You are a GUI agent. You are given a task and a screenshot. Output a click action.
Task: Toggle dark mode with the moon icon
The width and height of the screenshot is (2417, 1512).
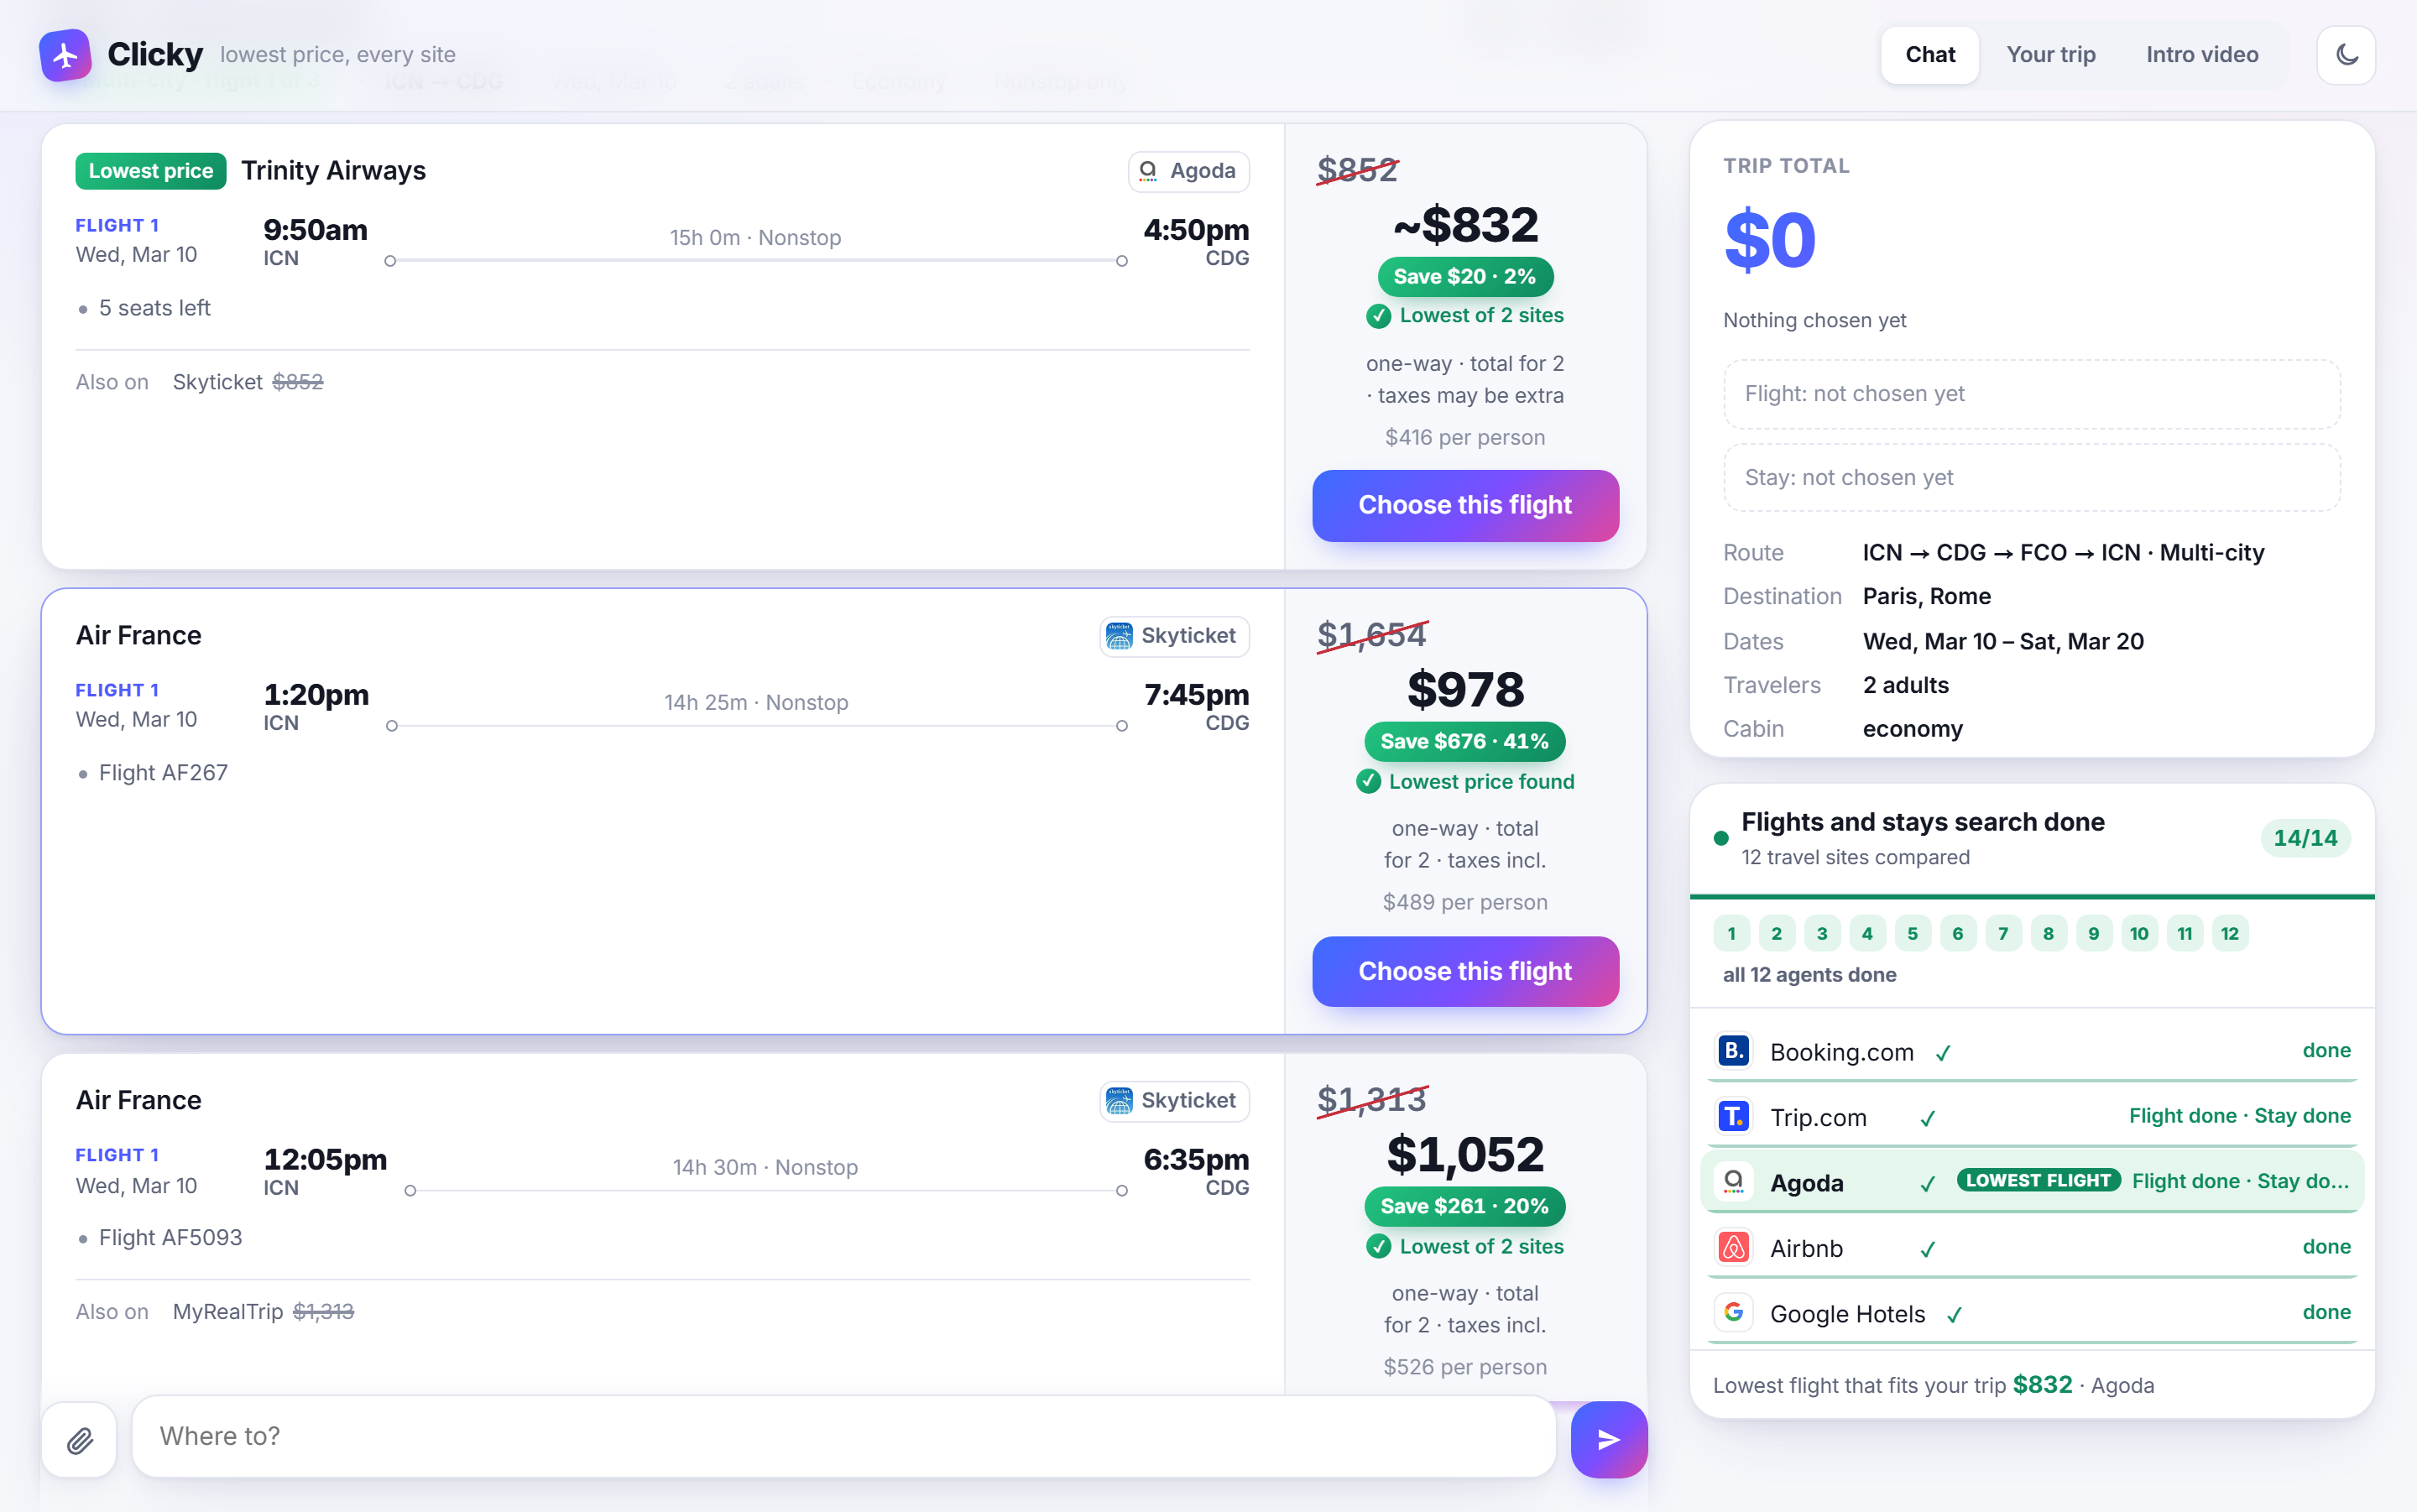point(2346,55)
